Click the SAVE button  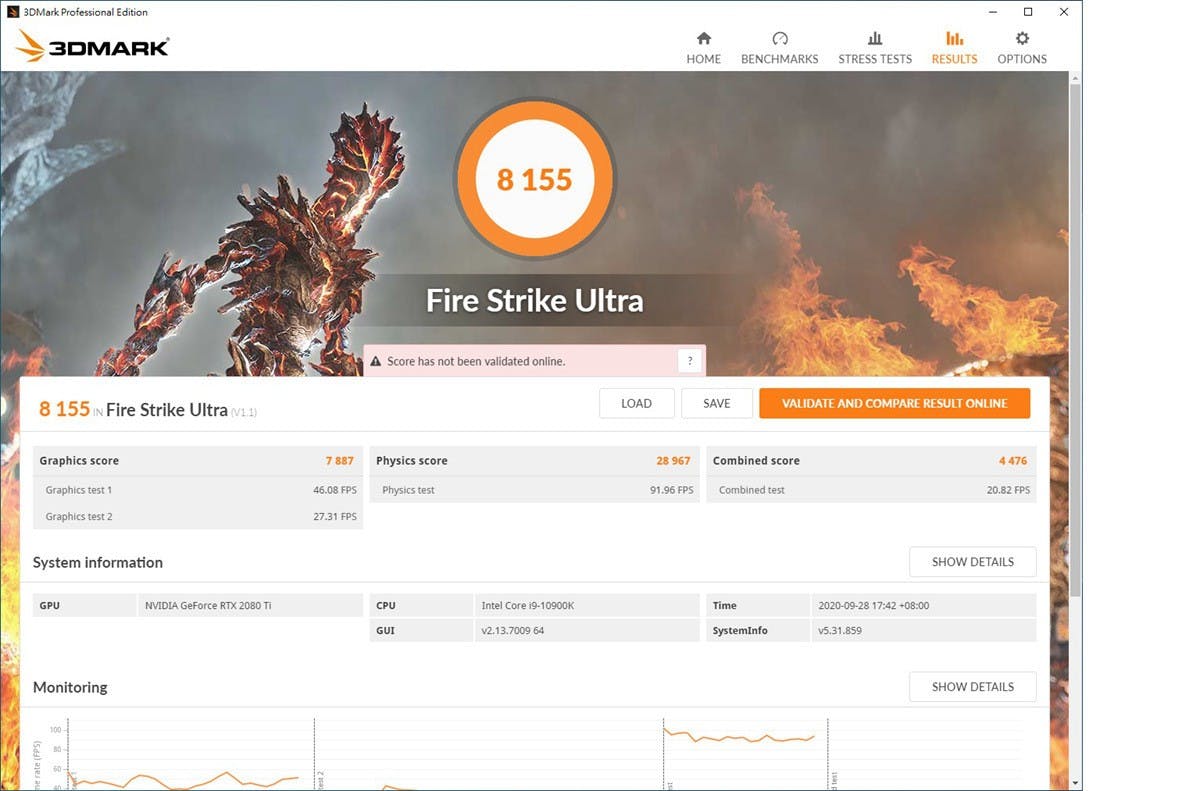716,403
